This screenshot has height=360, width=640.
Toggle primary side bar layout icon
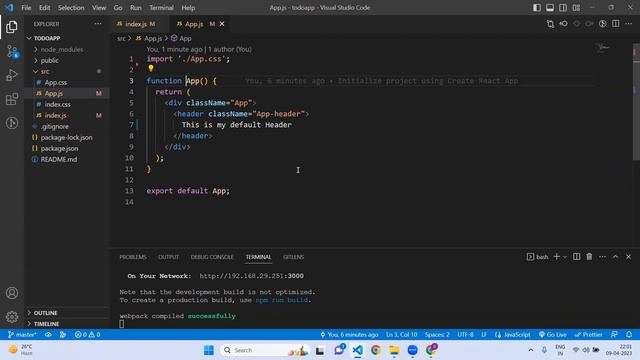[537, 8]
